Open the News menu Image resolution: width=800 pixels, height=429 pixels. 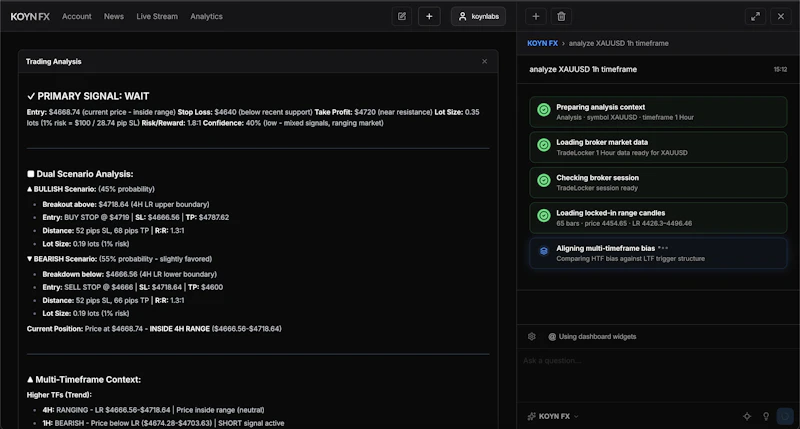(114, 16)
